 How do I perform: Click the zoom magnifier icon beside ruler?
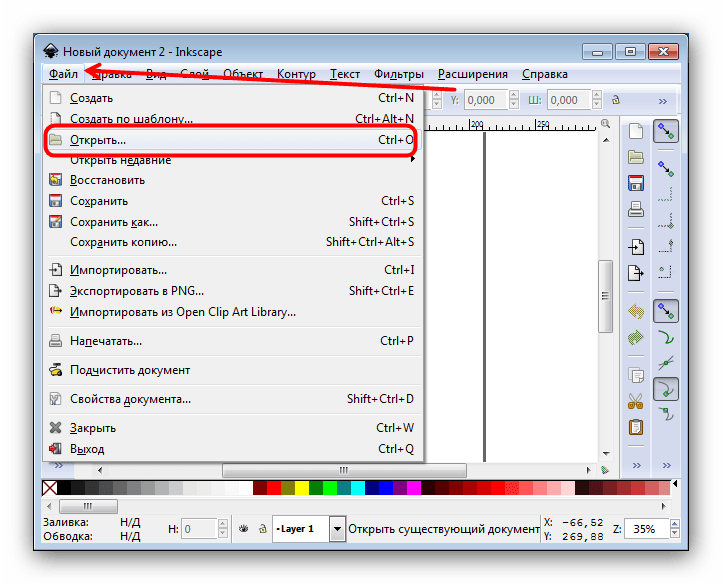606,123
